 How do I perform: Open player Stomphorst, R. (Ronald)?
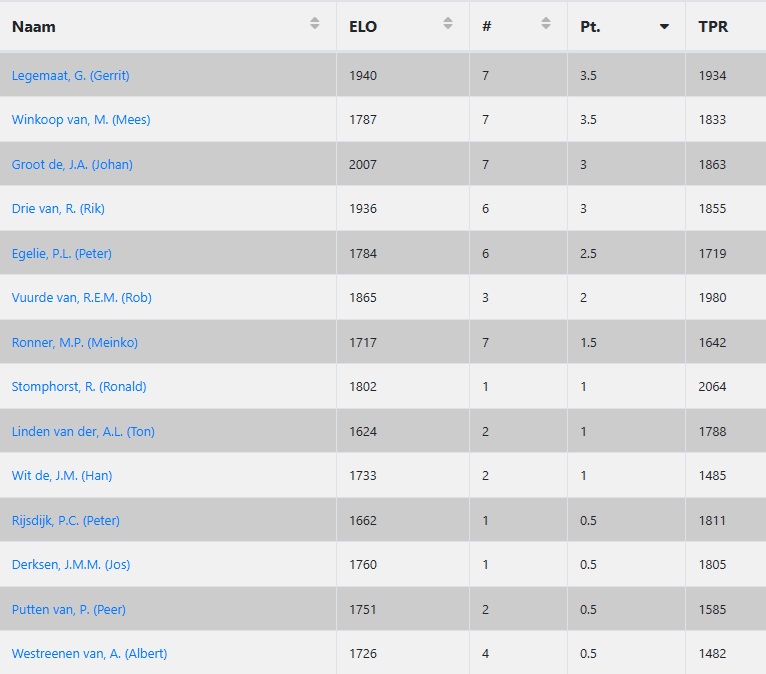[x=79, y=386]
